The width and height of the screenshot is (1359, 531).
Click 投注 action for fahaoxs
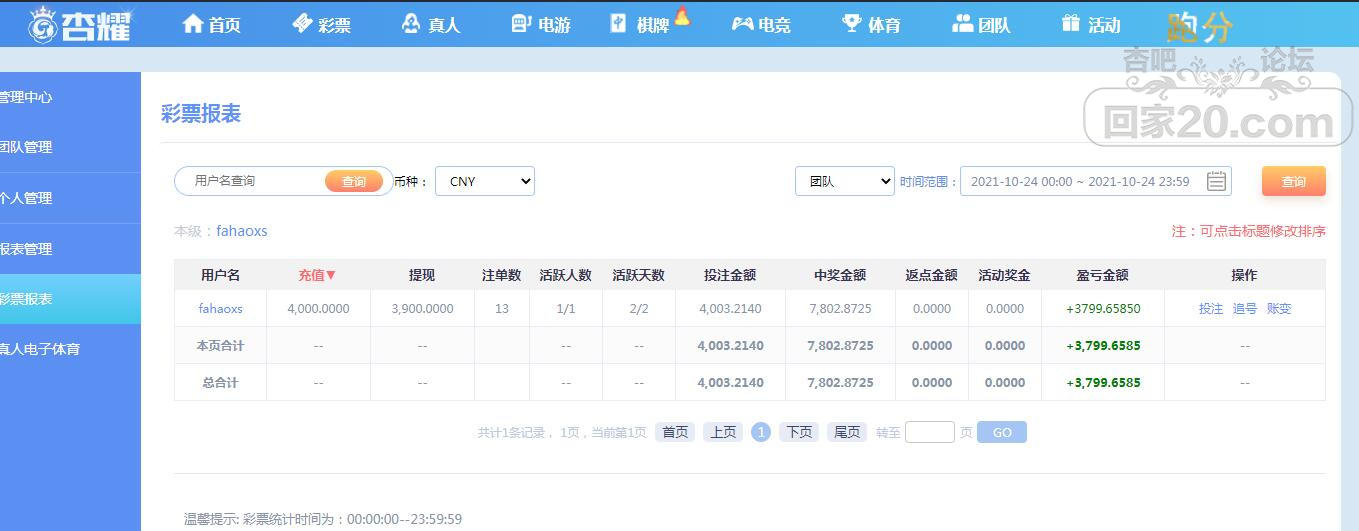(x=1211, y=309)
